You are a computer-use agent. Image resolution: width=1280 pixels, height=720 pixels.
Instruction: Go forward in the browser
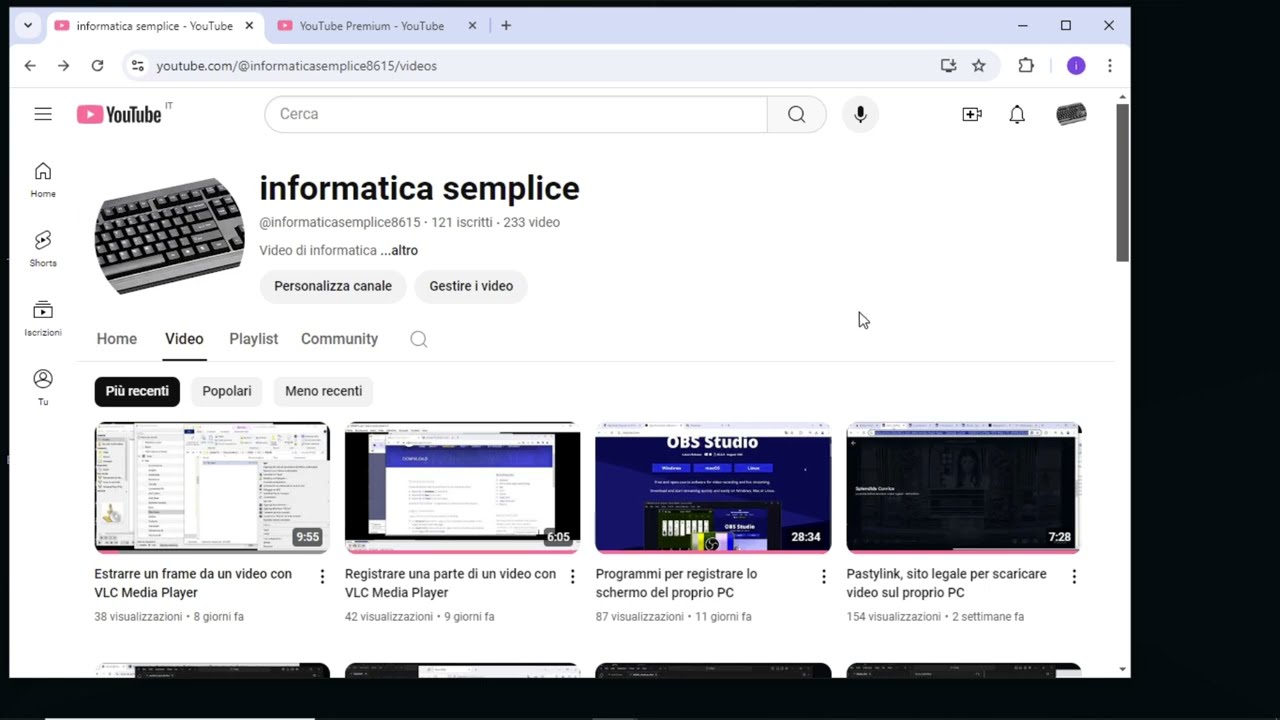[64, 66]
